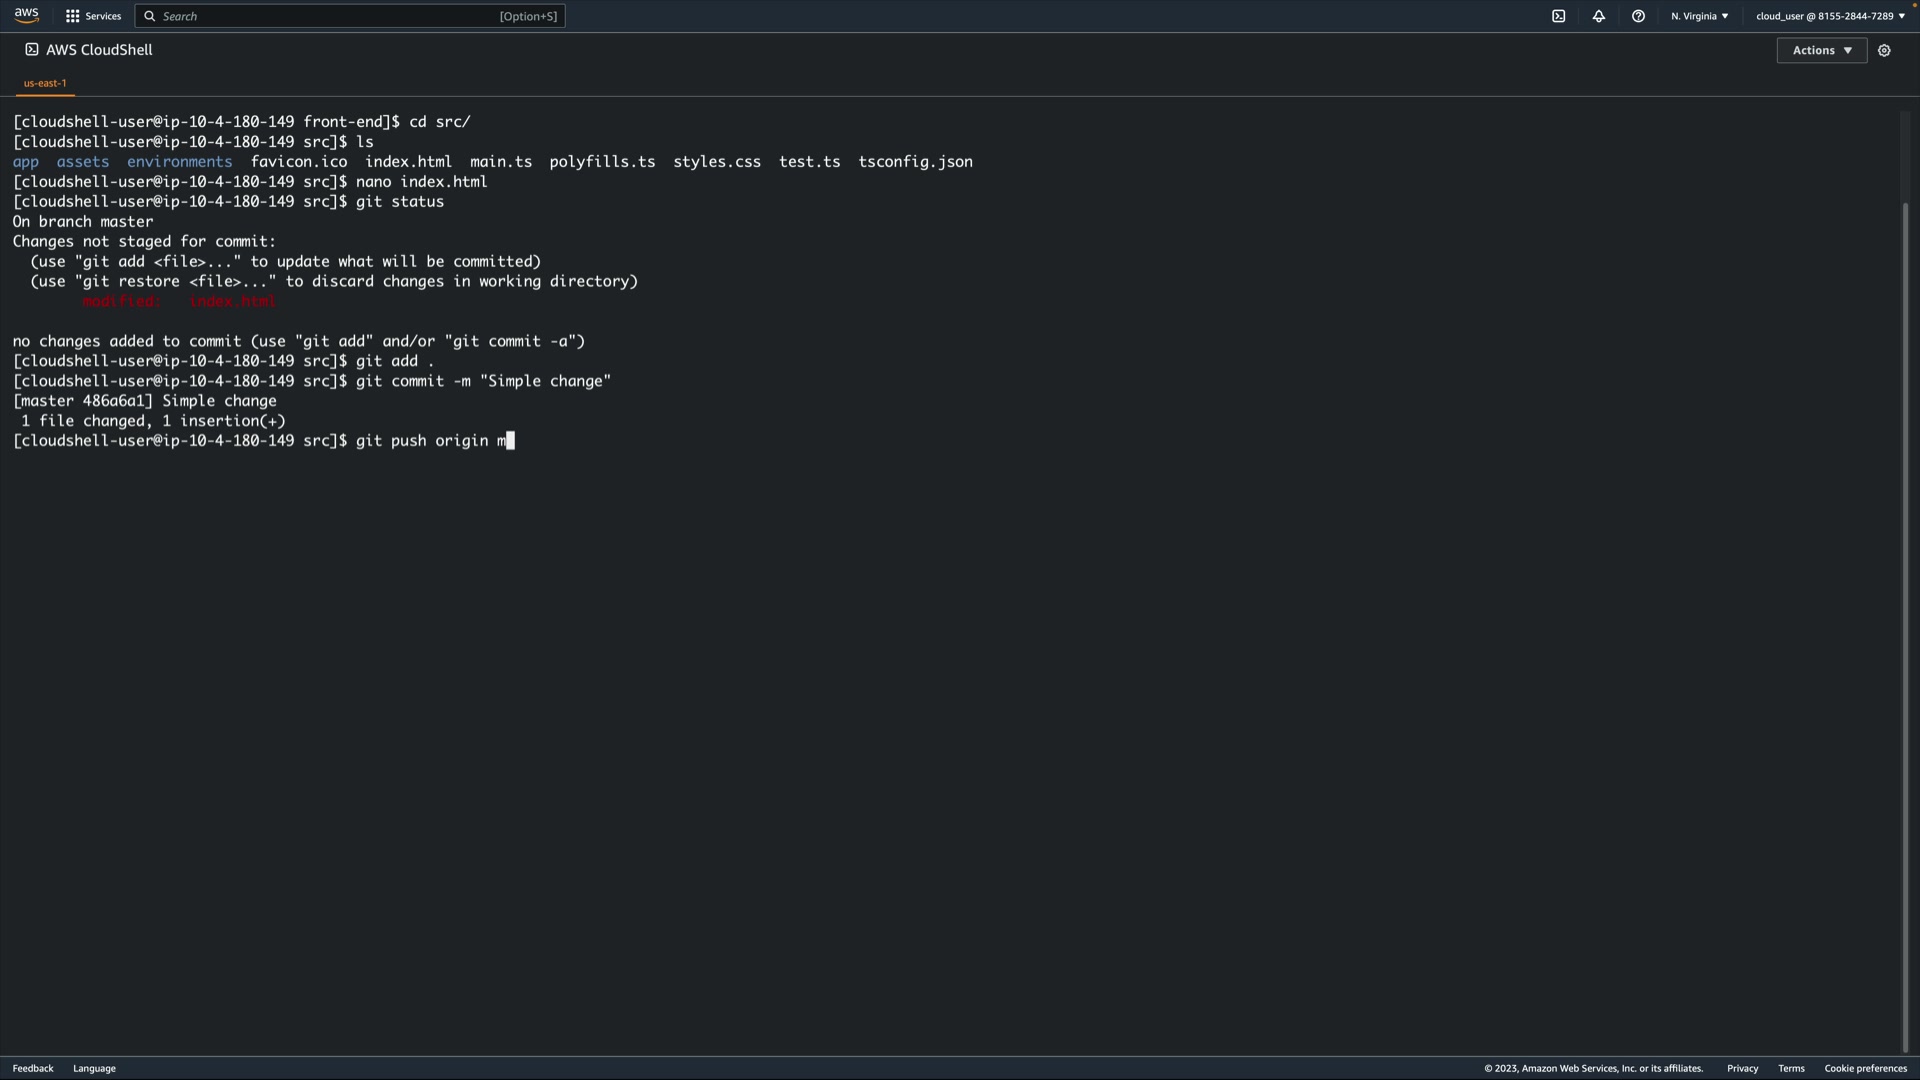Open the Feedback link
1920x1080 pixels.
click(x=33, y=1068)
